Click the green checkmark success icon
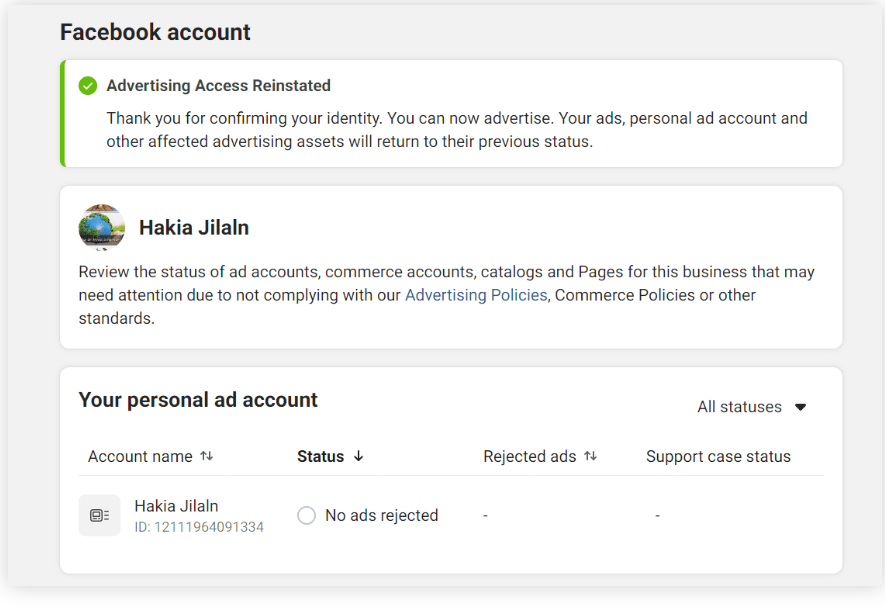The height and width of the screenshot is (607, 885). coord(88,86)
